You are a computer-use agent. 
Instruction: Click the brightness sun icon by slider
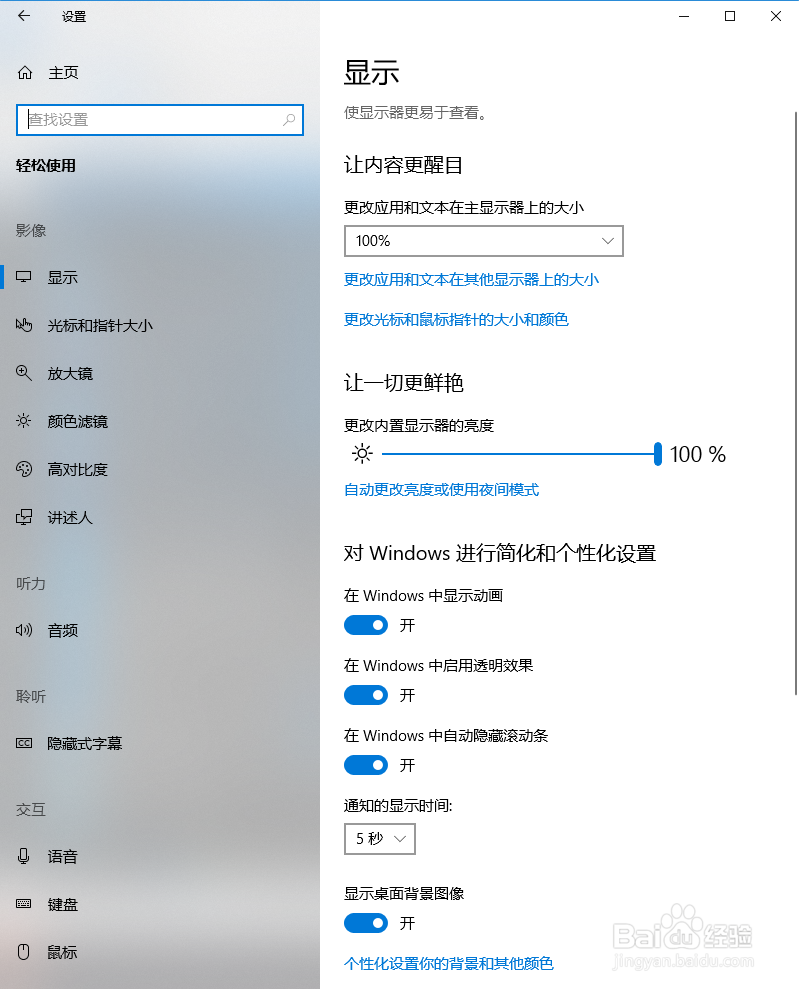click(362, 454)
